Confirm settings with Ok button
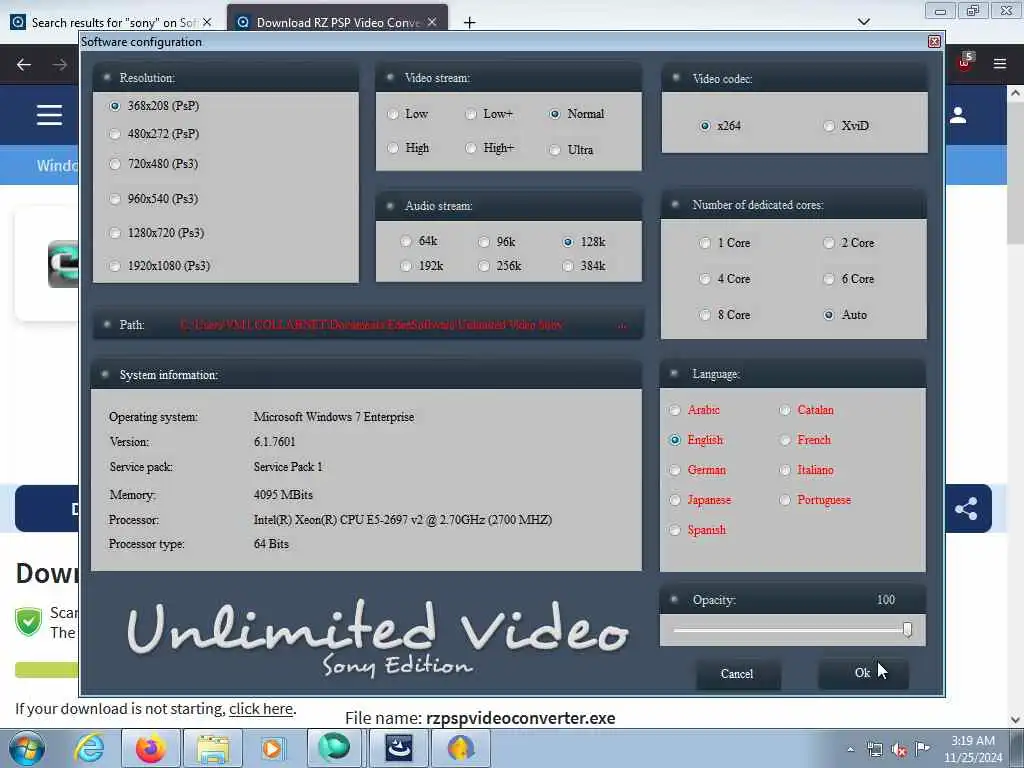Image resolution: width=1024 pixels, height=768 pixels. [863, 673]
